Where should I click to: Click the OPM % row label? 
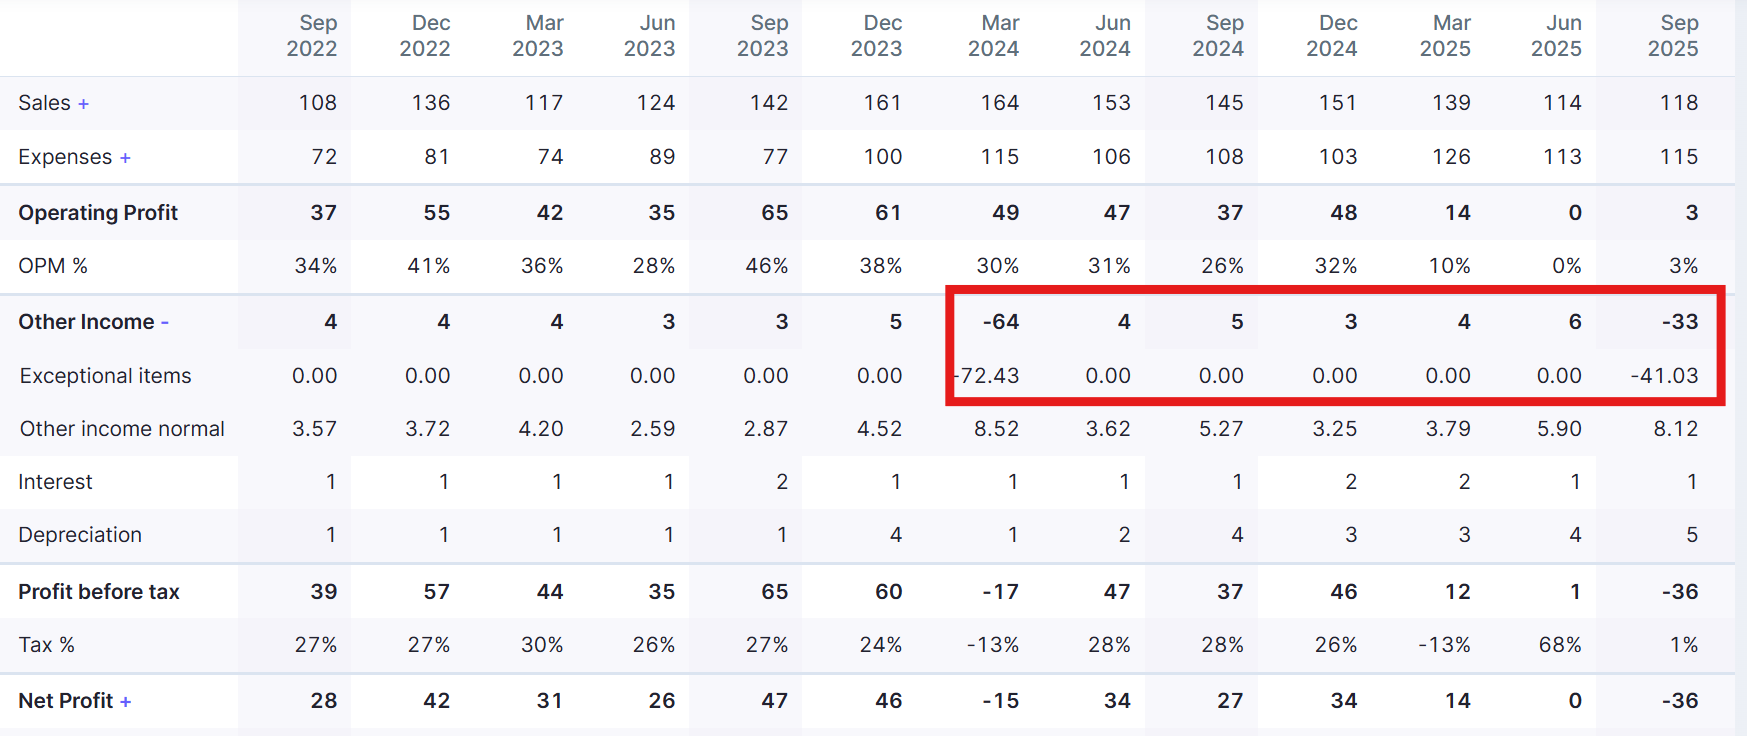click(x=53, y=266)
